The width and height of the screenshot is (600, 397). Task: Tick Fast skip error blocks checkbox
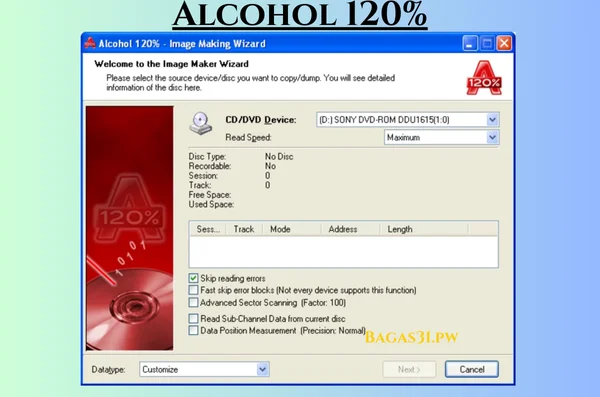(193, 290)
